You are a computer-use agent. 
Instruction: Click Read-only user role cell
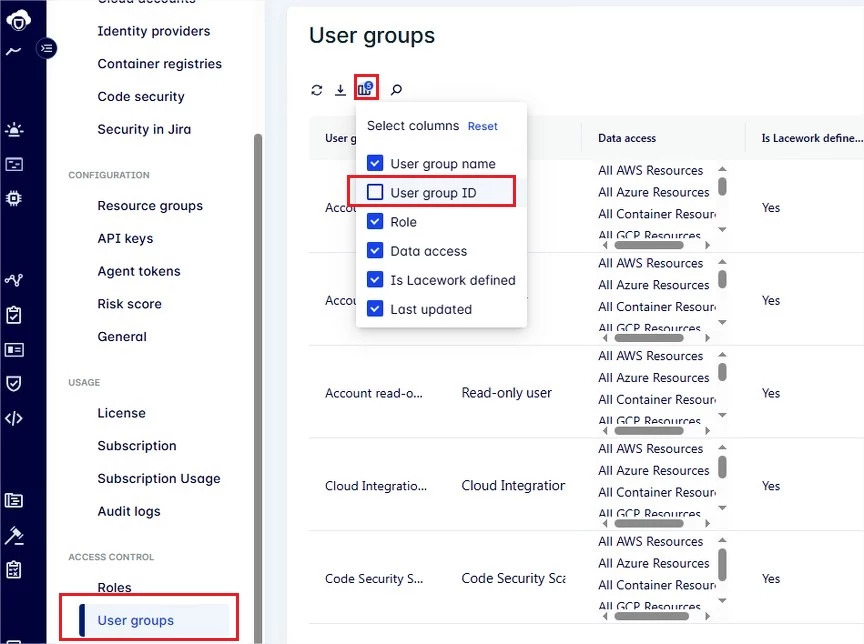point(506,393)
